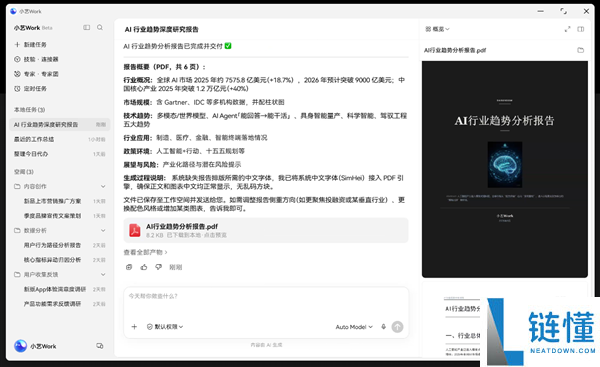600x367 pixels.
Task: Collapse the 数据分析 folder chevron
Action: point(103,230)
